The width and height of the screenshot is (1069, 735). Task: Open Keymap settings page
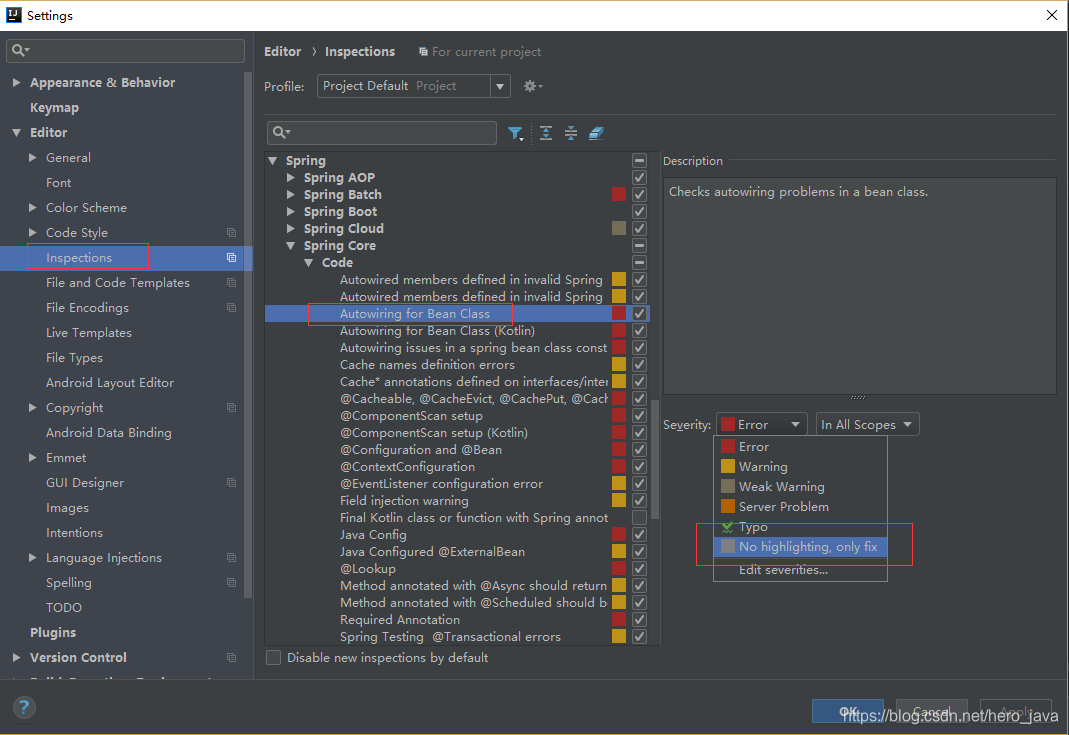coord(55,108)
